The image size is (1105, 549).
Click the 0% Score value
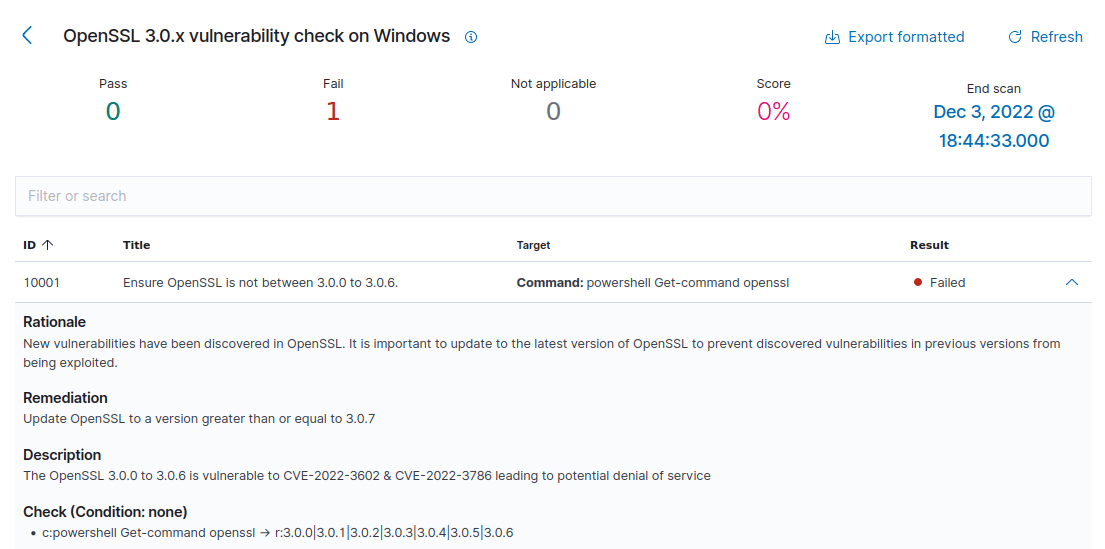(774, 111)
